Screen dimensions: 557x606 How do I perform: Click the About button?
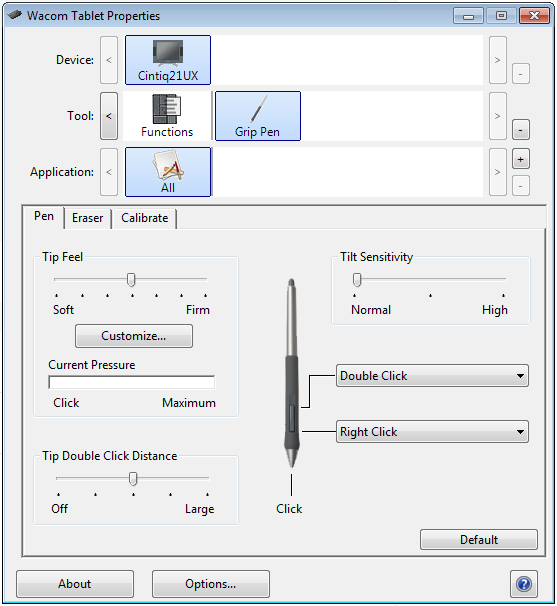(75, 584)
